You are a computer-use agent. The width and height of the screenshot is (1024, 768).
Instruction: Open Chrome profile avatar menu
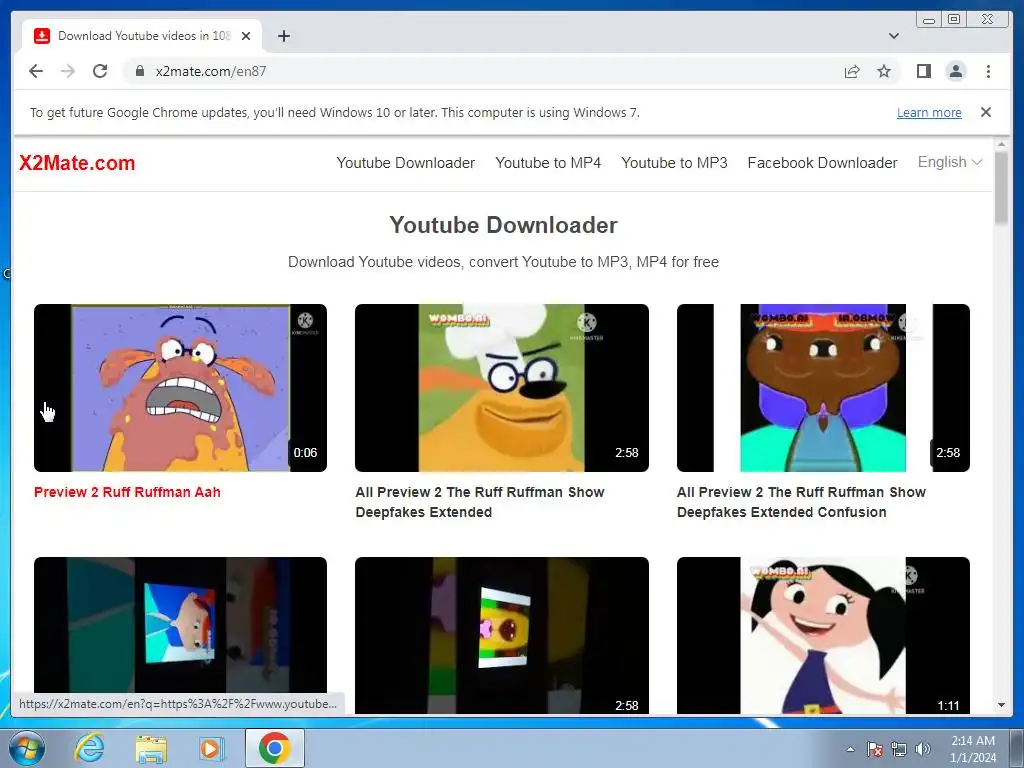click(956, 71)
